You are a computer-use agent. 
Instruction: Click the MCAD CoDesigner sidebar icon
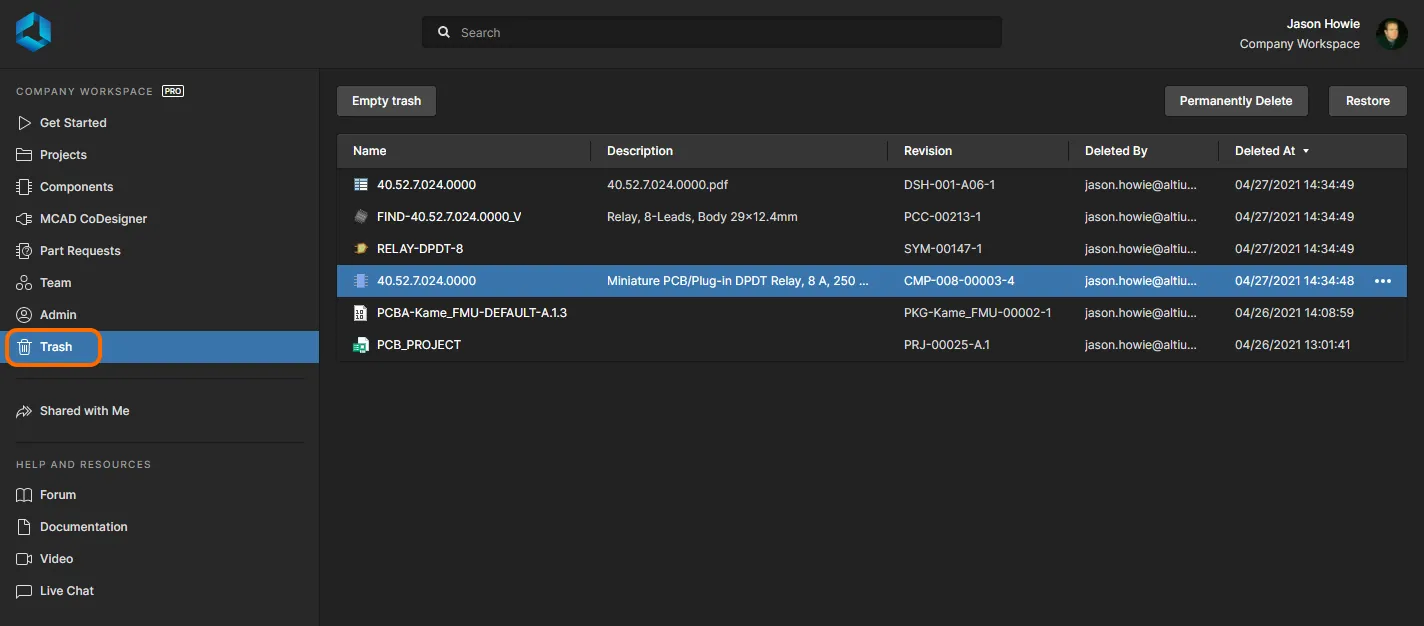point(25,219)
